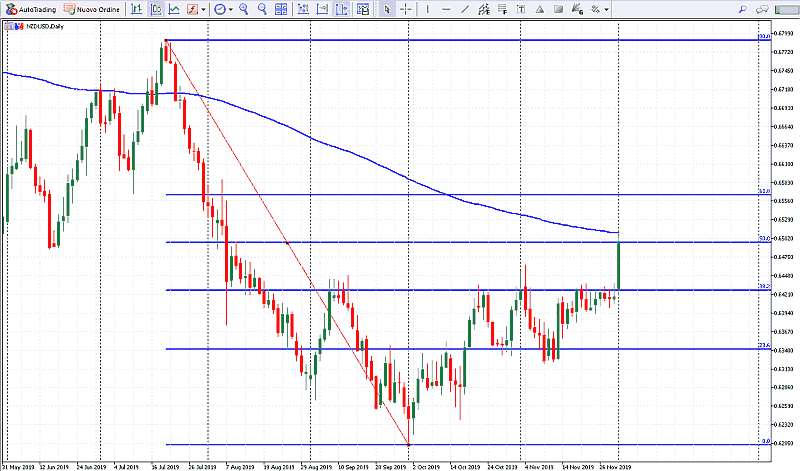Viewport: 800px width, 471px height.
Task: Switch chart to line chart mode
Action: pos(174,9)
